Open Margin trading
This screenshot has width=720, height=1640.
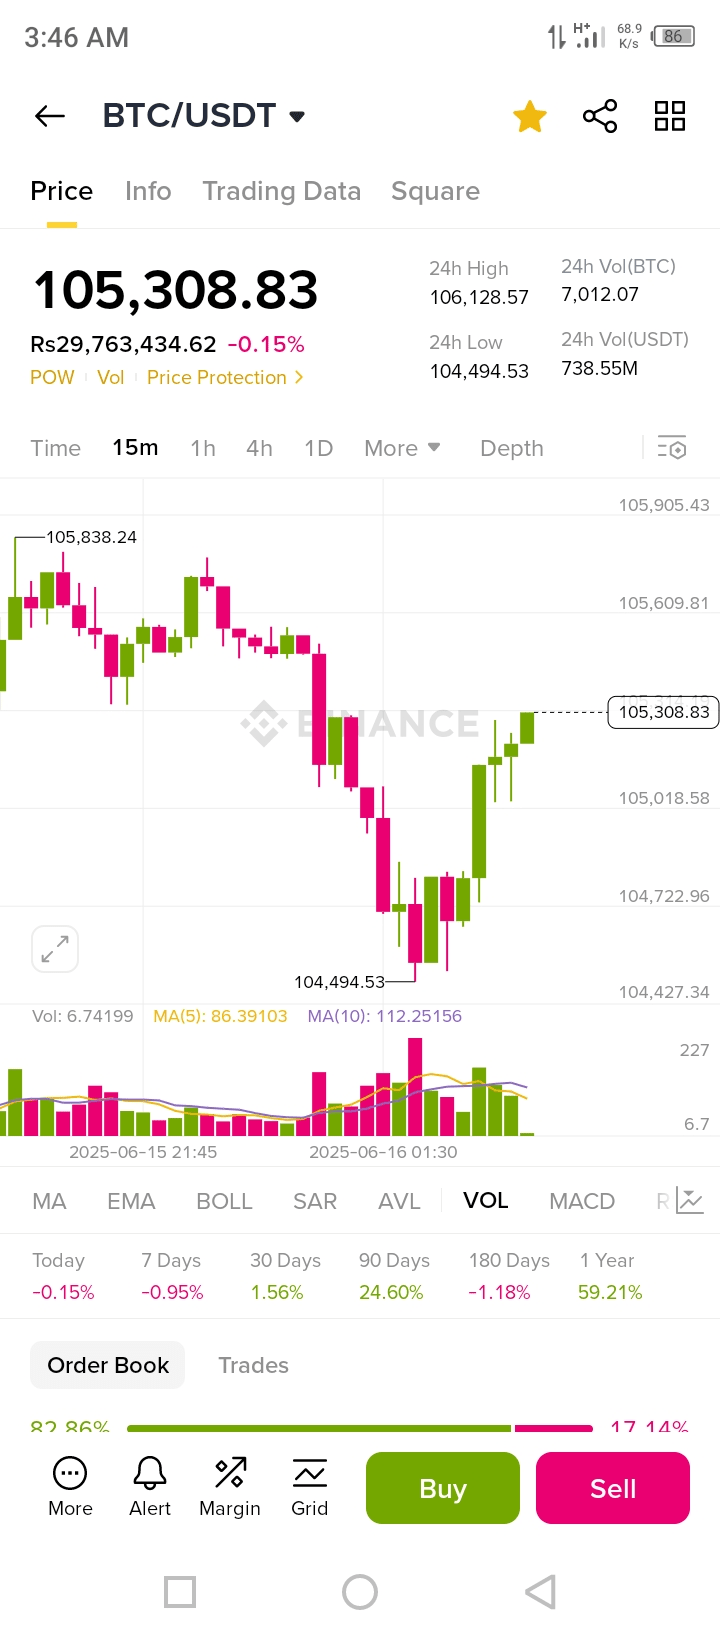[230, 1487]
